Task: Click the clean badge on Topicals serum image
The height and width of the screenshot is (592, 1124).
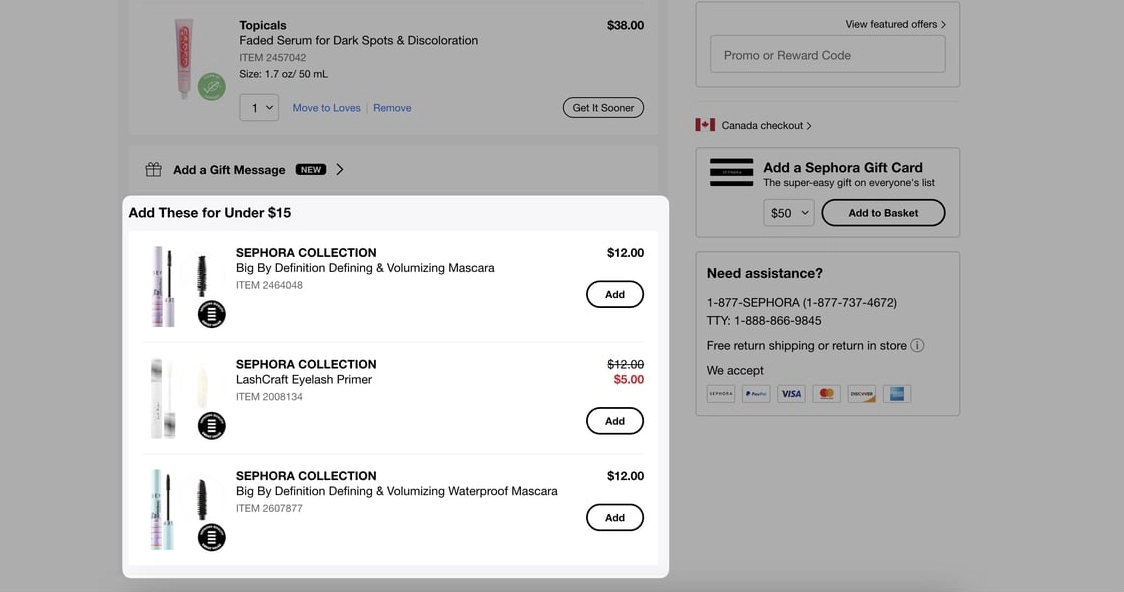Action: coord(211,87)
